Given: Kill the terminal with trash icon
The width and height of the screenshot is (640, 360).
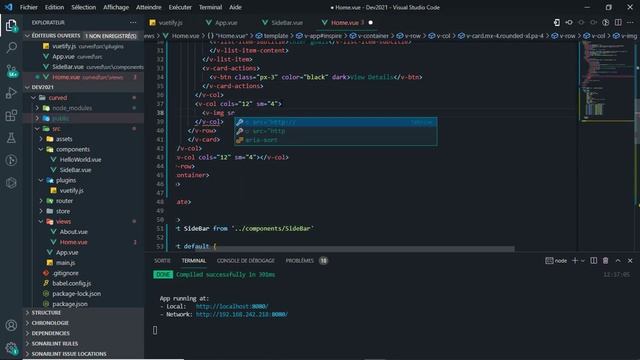Looking at the screenshot, I should click(606, 260).
